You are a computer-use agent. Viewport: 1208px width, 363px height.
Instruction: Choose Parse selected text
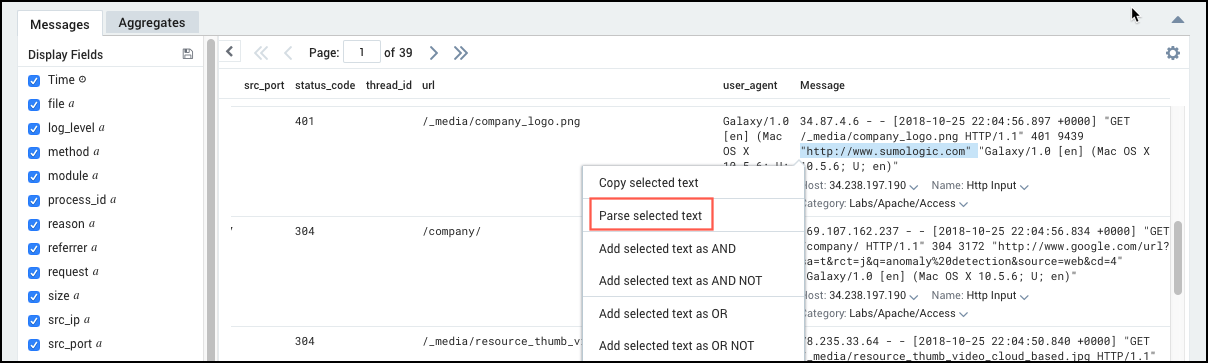pos(650,216)
